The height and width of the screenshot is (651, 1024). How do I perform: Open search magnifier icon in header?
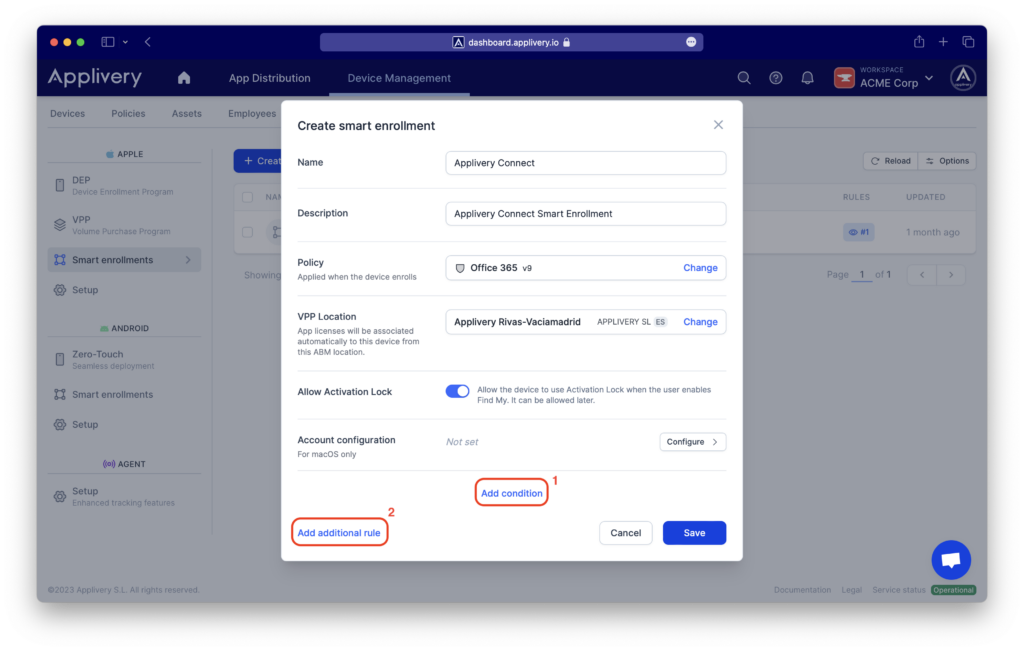pyautogui.click(x=744, y=78)
